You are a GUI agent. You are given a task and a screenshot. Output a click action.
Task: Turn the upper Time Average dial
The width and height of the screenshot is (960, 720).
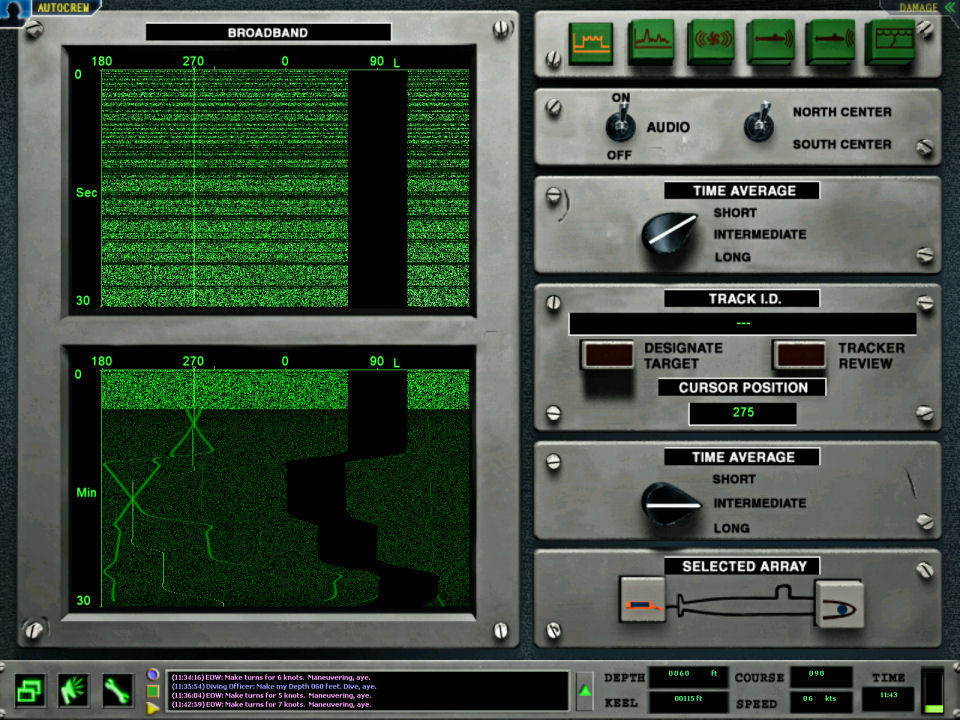coord(671,234)
